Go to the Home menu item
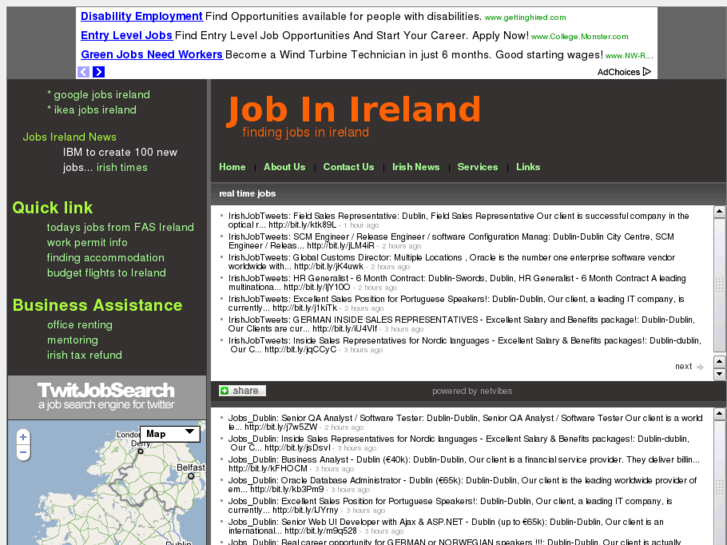The width and height of the screenshot is (727, 545). (232, 167)
